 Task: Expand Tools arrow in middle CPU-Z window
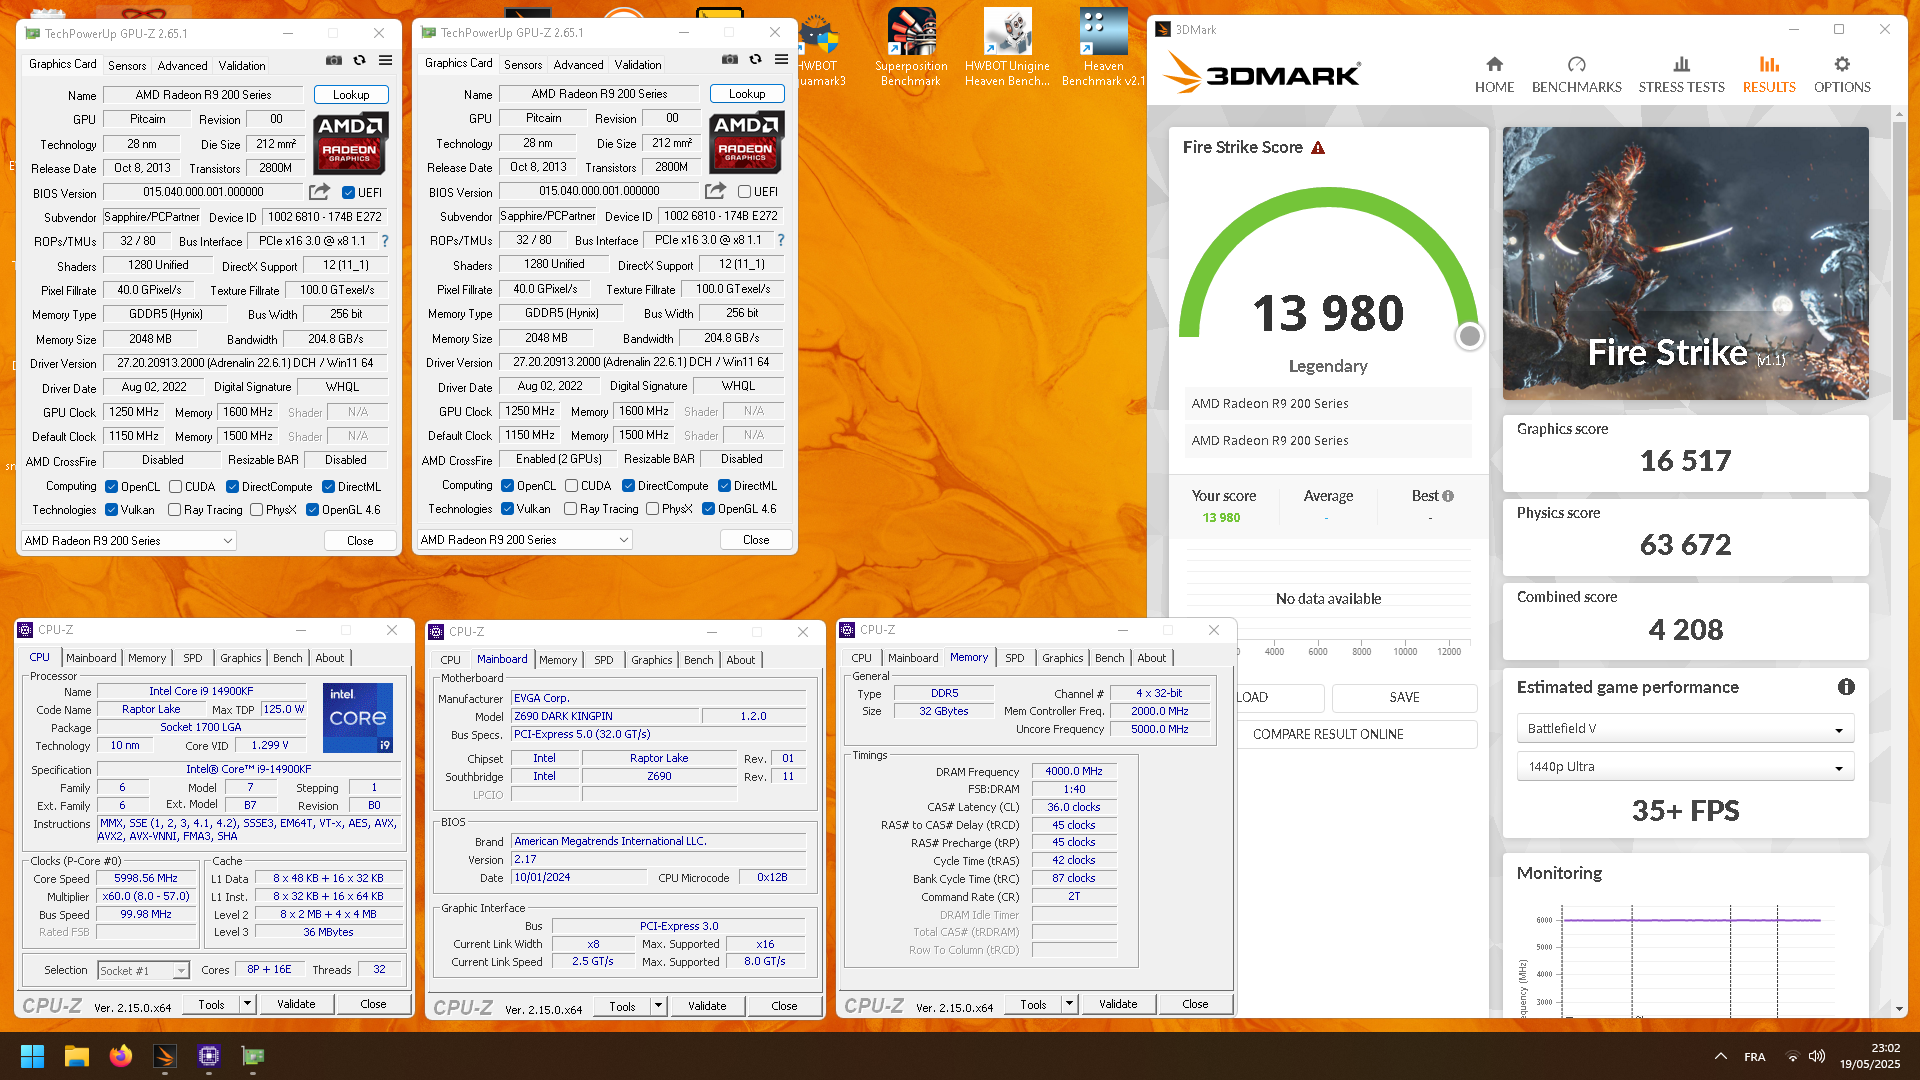coord(658,1006)
